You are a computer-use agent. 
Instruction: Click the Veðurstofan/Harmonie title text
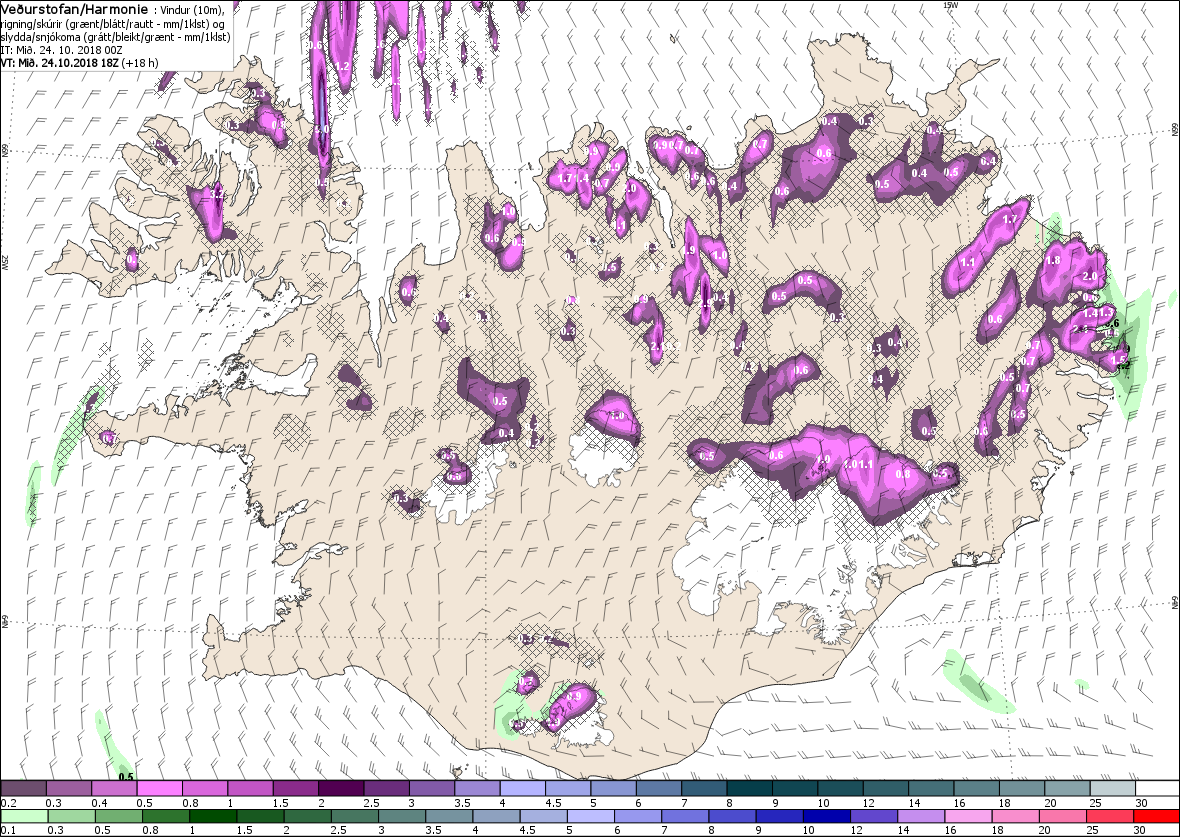(74, 9)
